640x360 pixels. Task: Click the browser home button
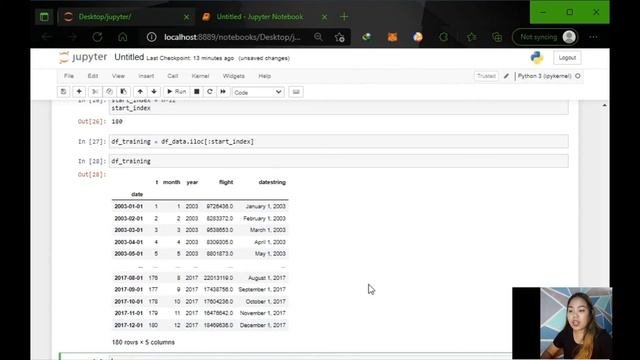(122, 37)
